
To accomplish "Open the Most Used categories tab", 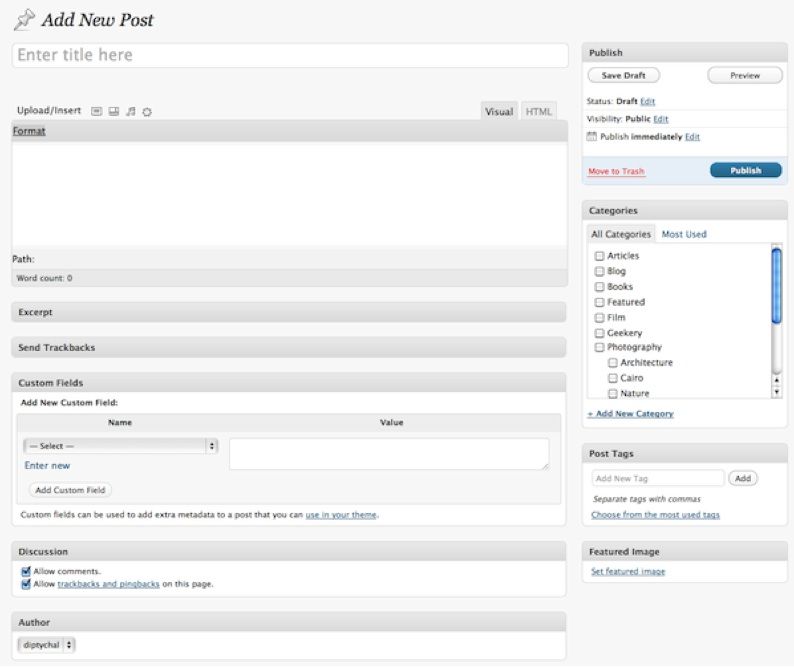I will (x=684, y=234).
